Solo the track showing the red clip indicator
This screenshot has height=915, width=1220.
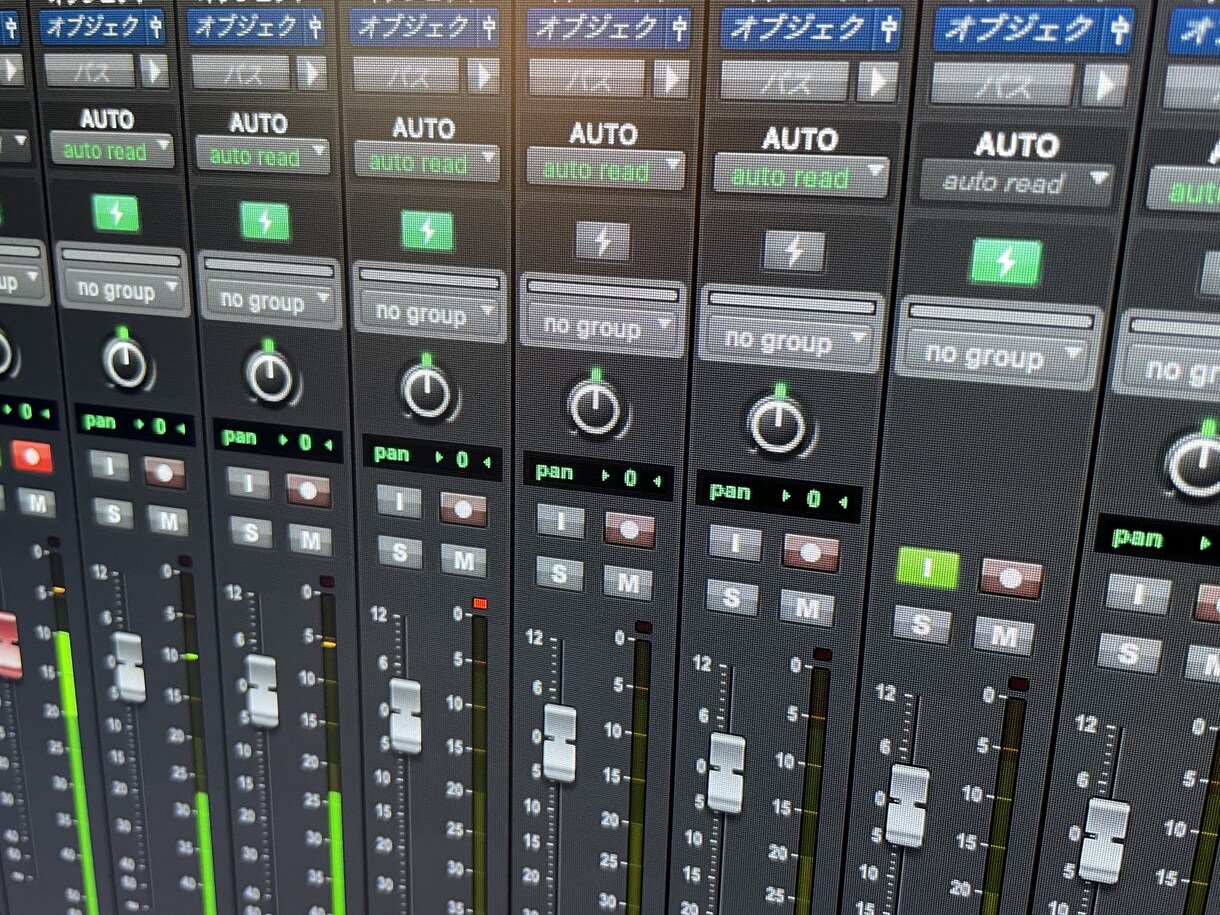(400, 551)
